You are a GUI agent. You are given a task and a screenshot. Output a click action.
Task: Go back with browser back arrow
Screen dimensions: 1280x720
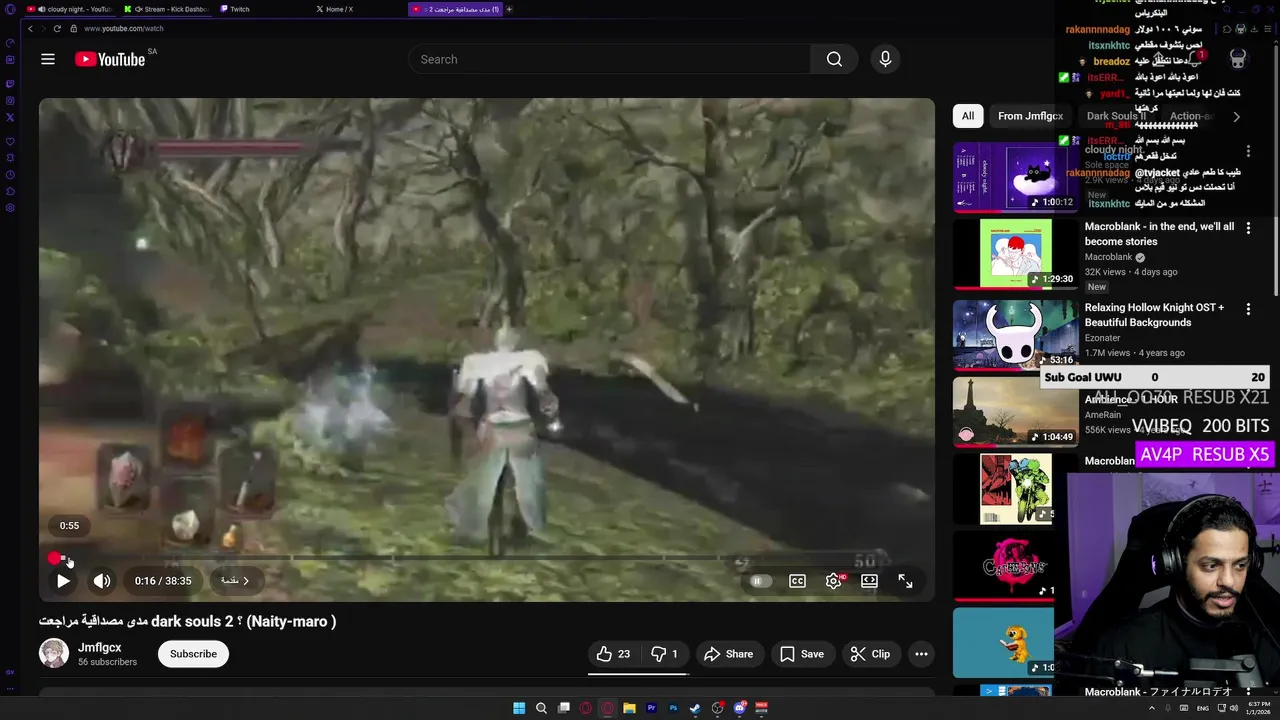point(30,29)
